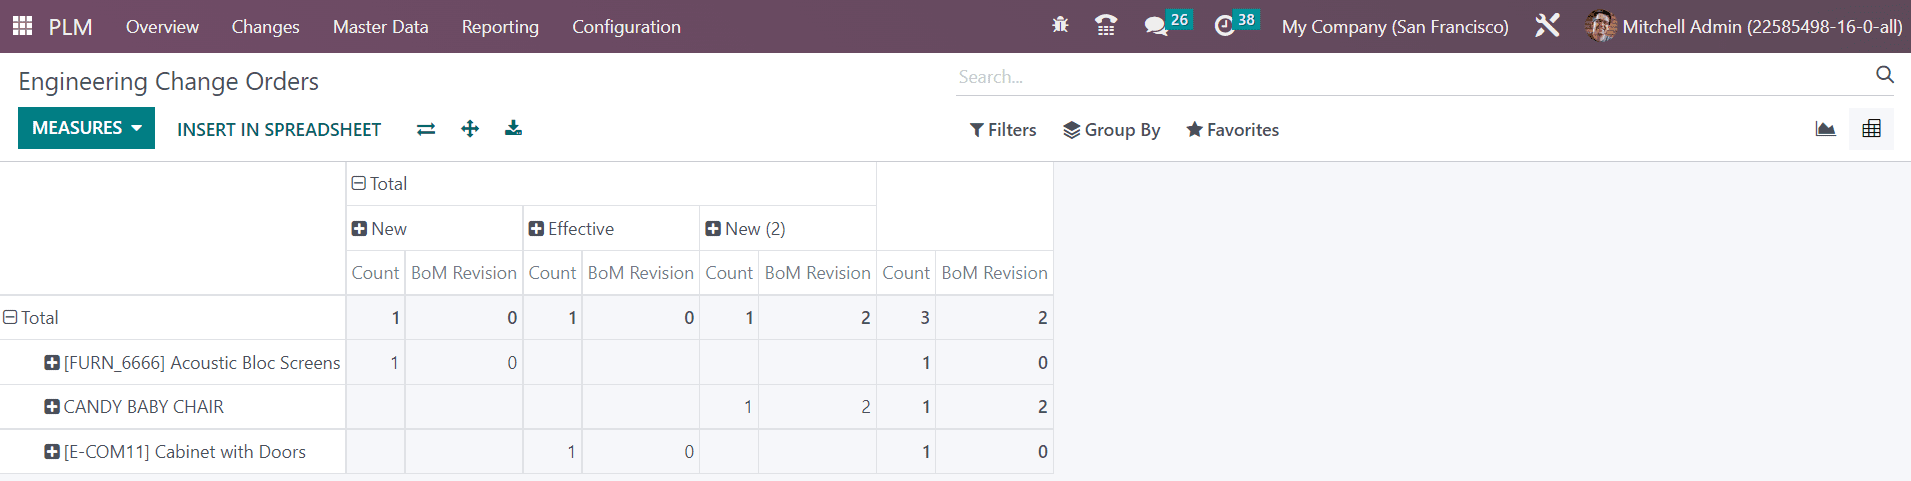Image resolution: width=1911 pixels, height=481 pixels.
Task: Click INSERT IN SPREADSHEET button
Action: tap(279, 129)
